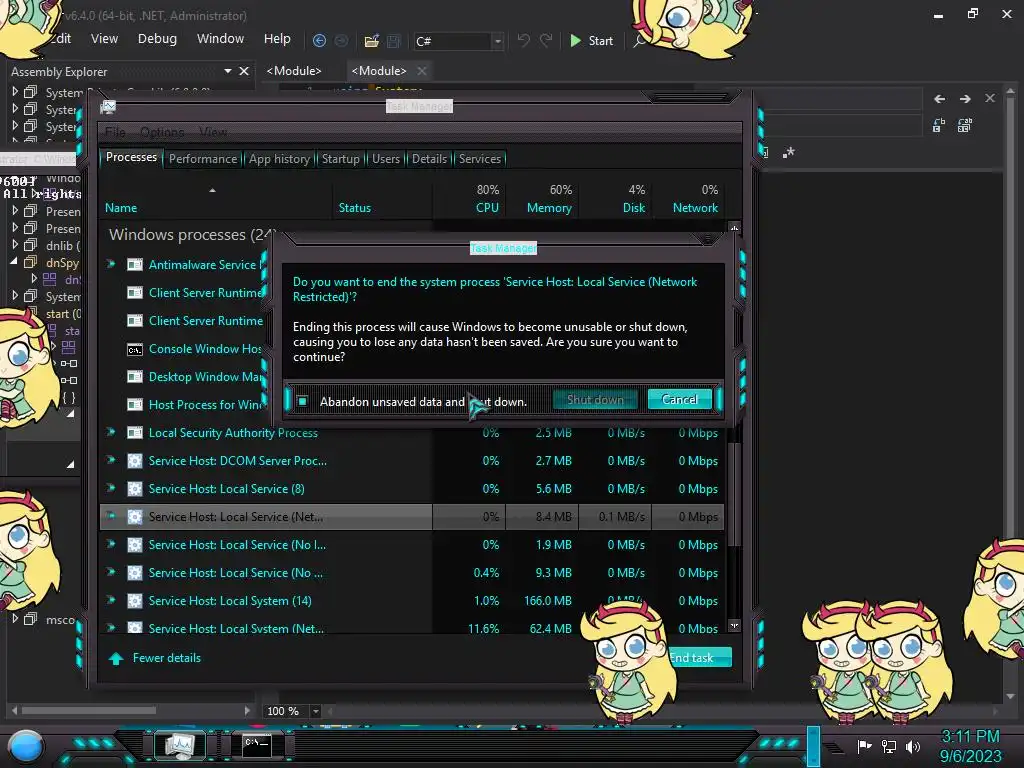This screenshot has height=768, width=1024.
Task: Switch to the App history tab
Action: click(x=280, y=159)
